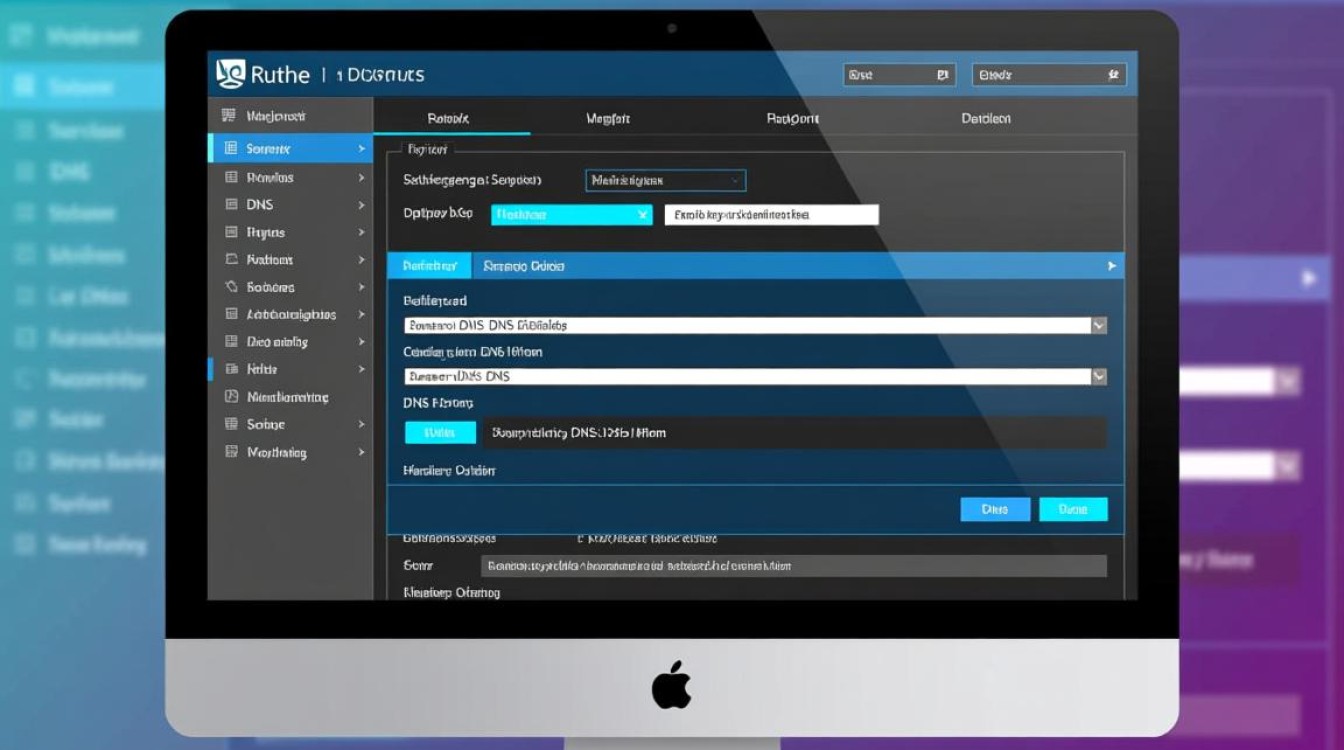Expand the chevron on the highlighted sidebar item
Viewport: 1344px width, 750px height.
tap(361, 149)
